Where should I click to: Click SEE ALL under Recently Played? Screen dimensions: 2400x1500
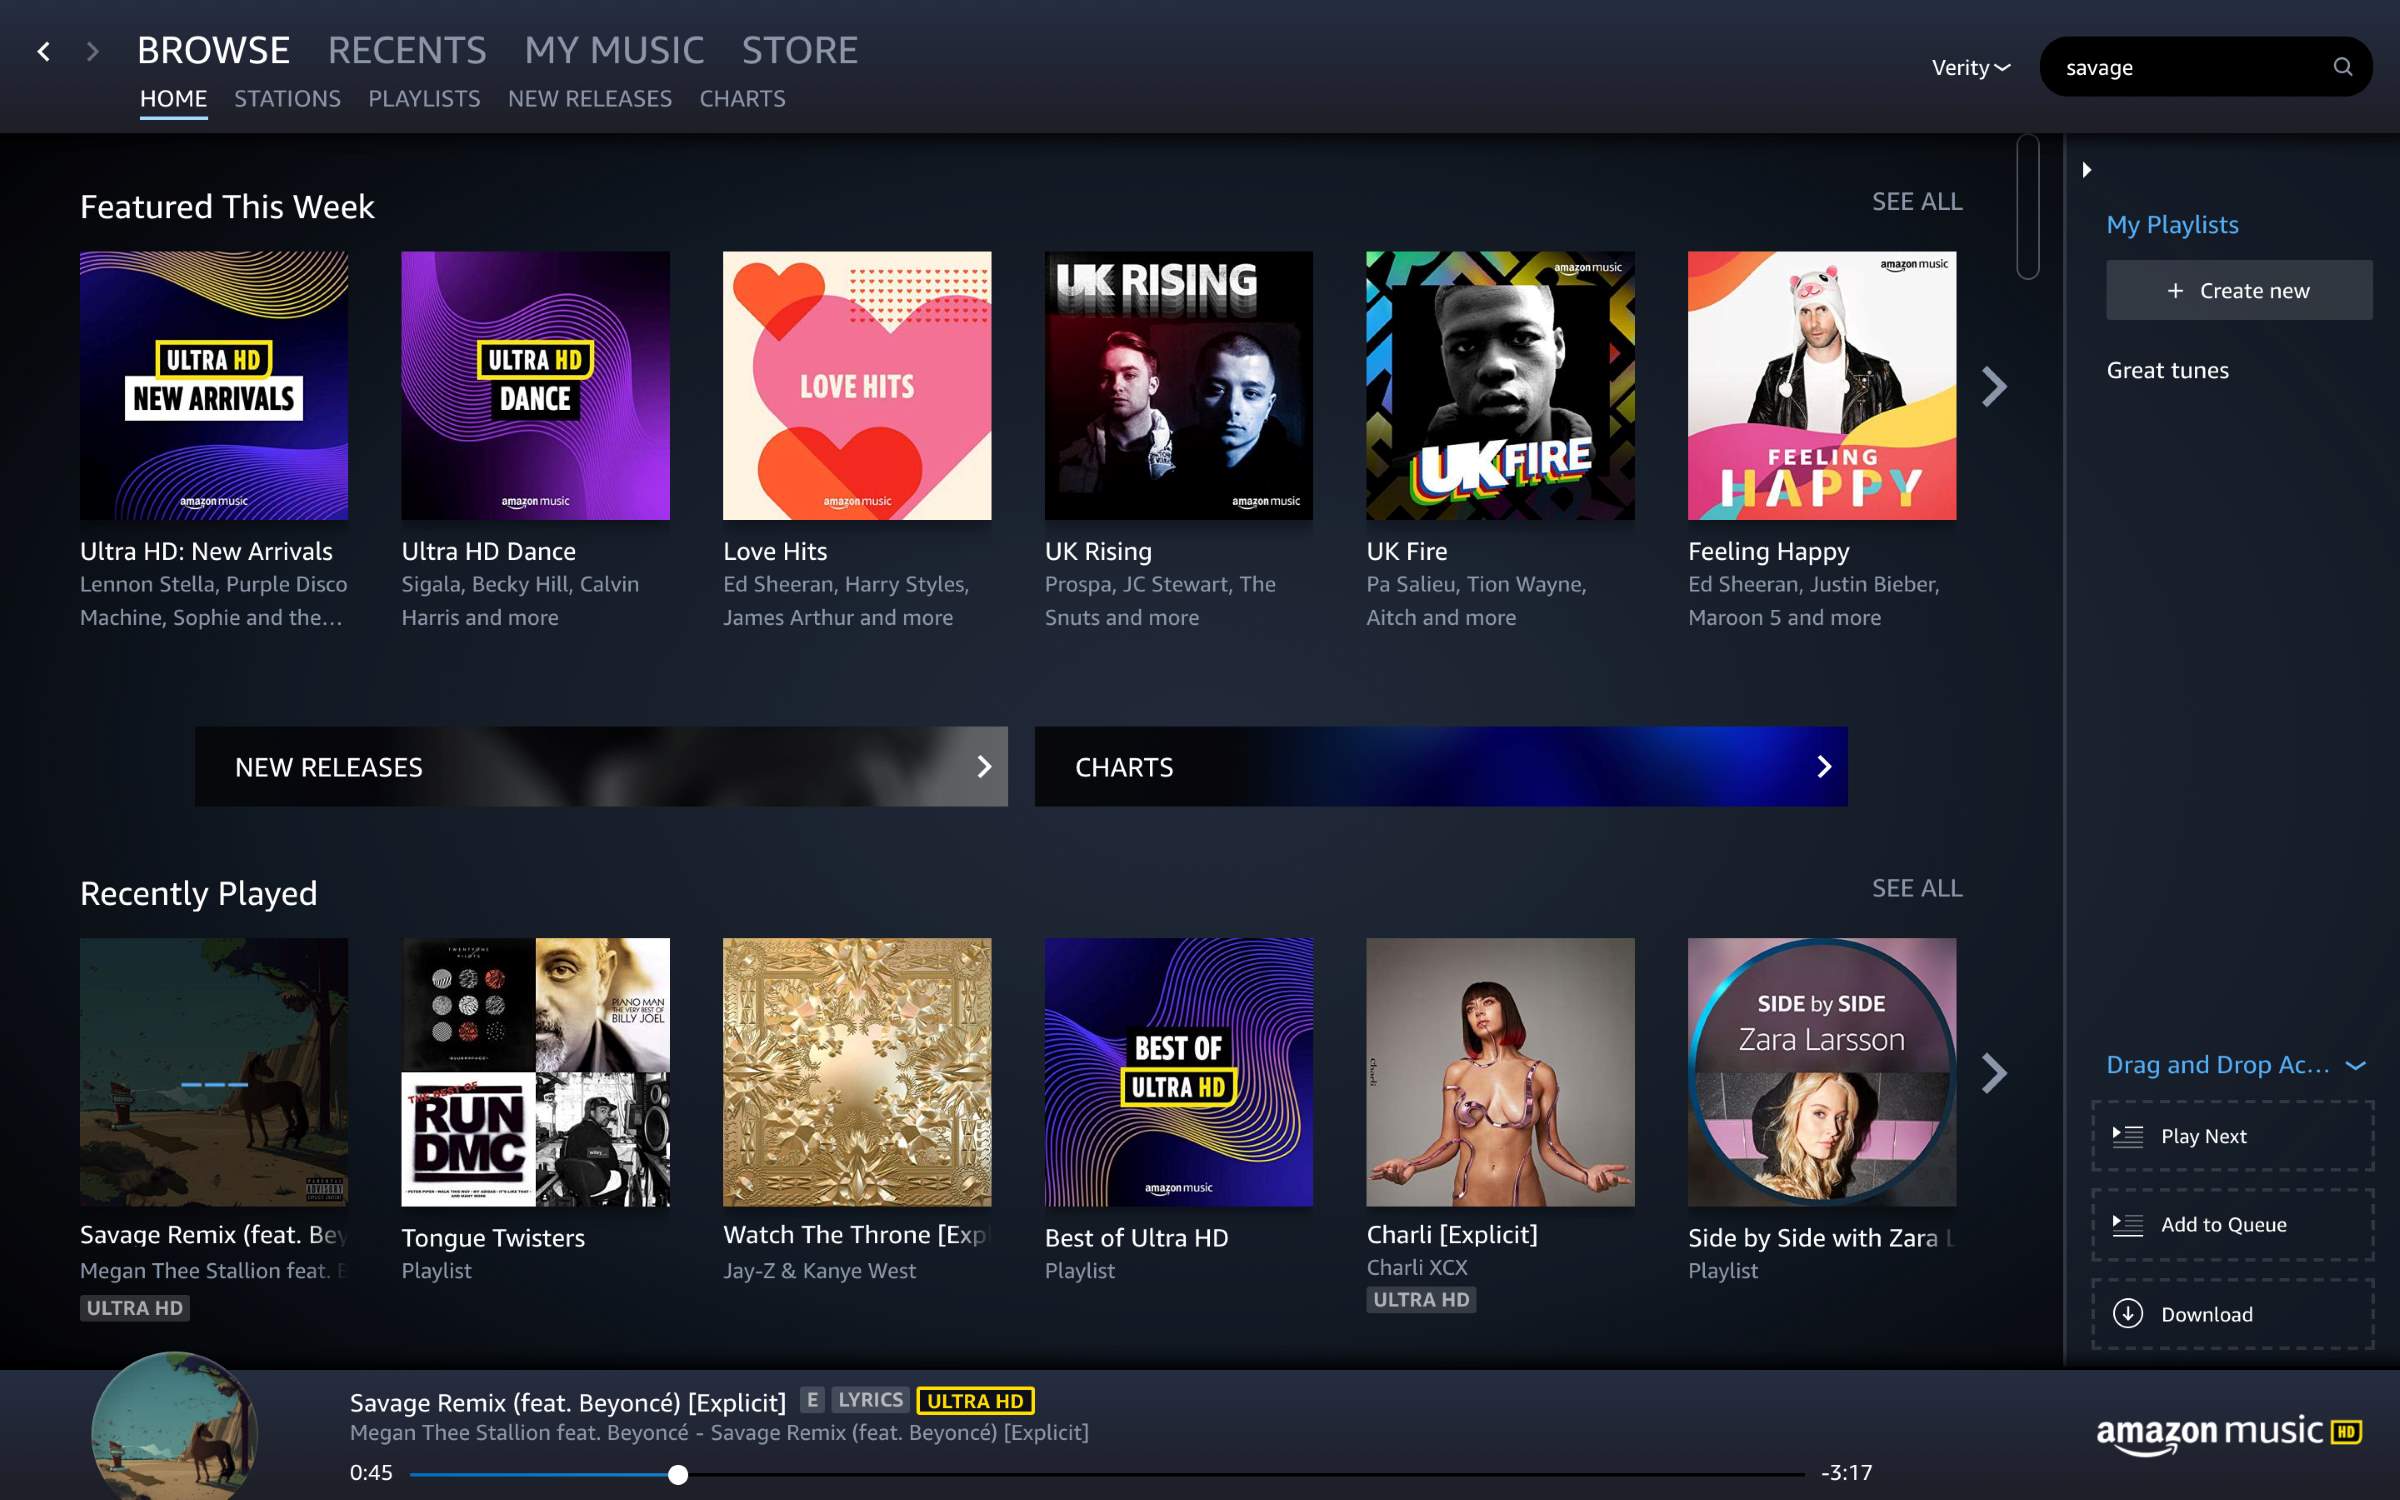click(1916, 888)
